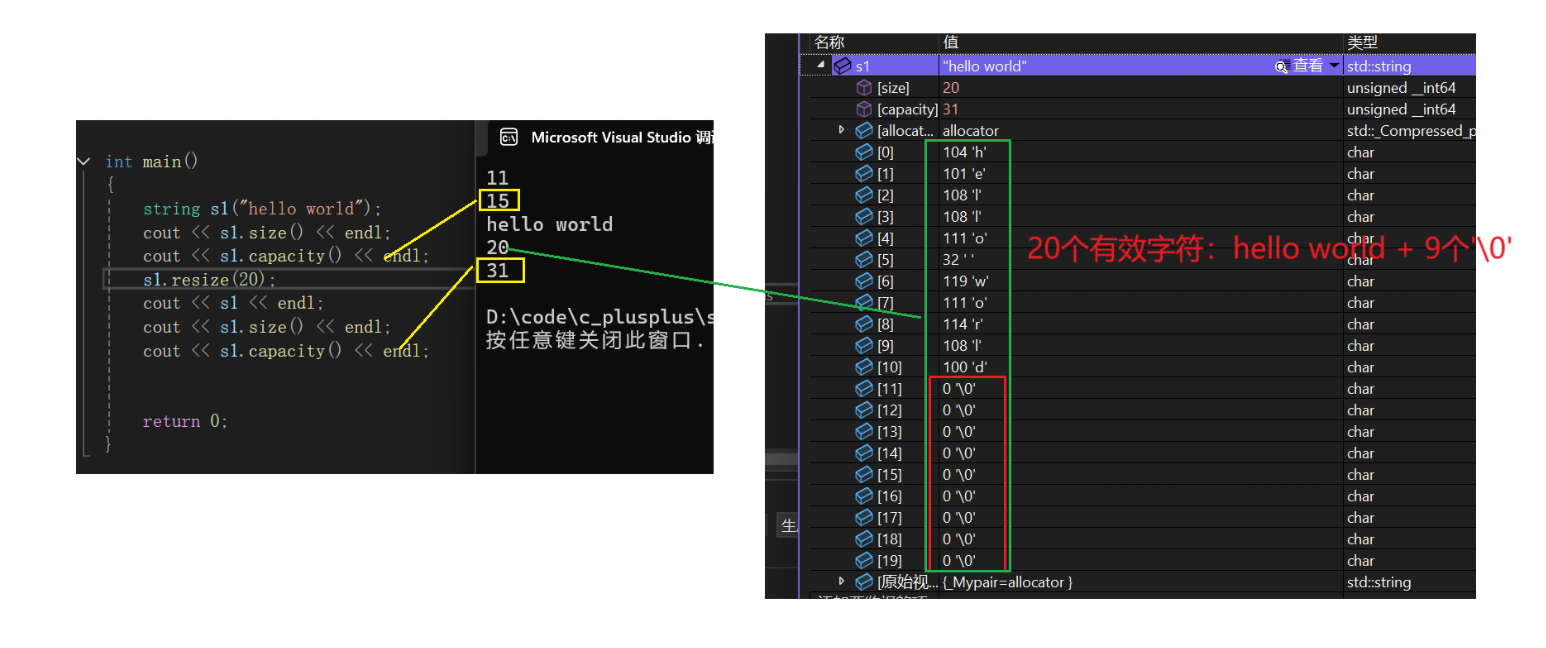The height and width of the screenshot is (648, 1546).
Task: Click the int main() declaration
Action: click(x=151, y=161)
